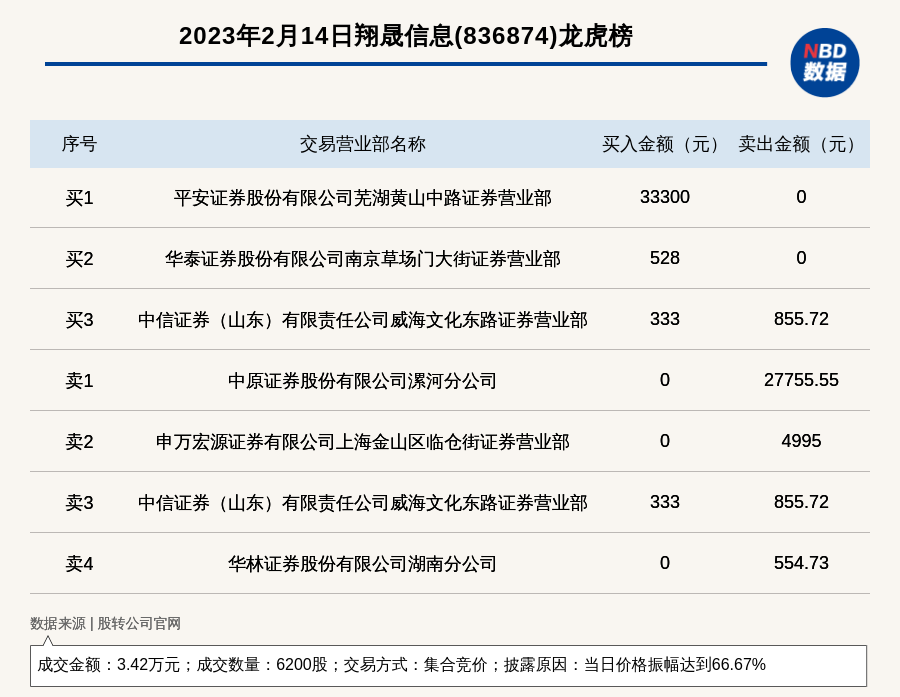Image resolution: width=900 pixels, height=697 pixels.
Task: Select the 买3 row label
Action: [79, 320]
